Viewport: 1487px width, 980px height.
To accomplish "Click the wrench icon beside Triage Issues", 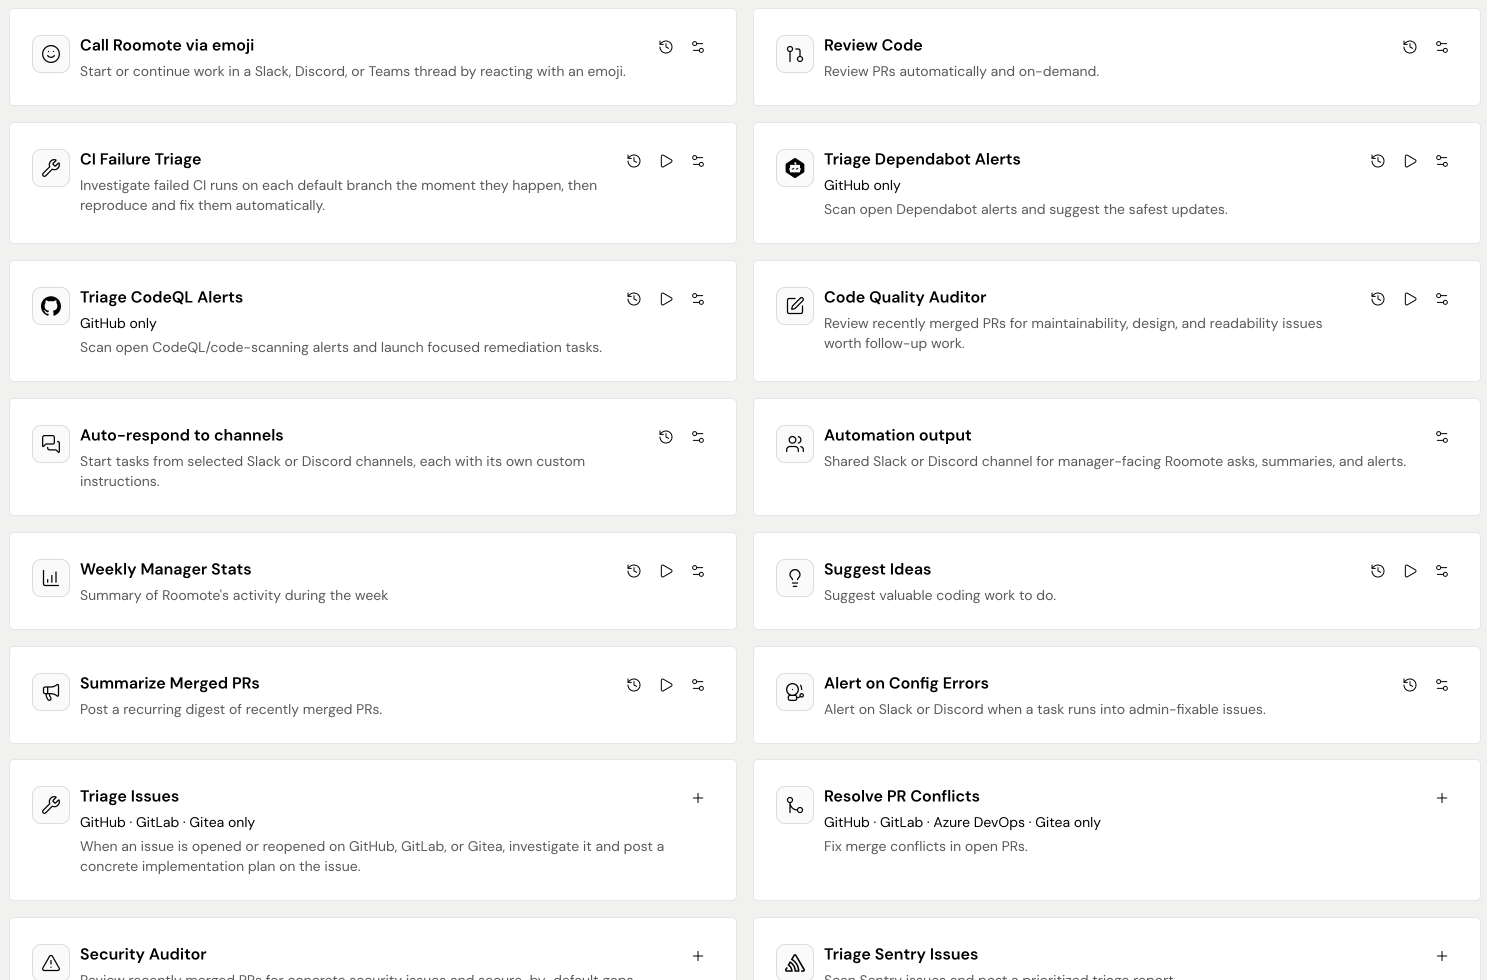I will tap(51, 805).
